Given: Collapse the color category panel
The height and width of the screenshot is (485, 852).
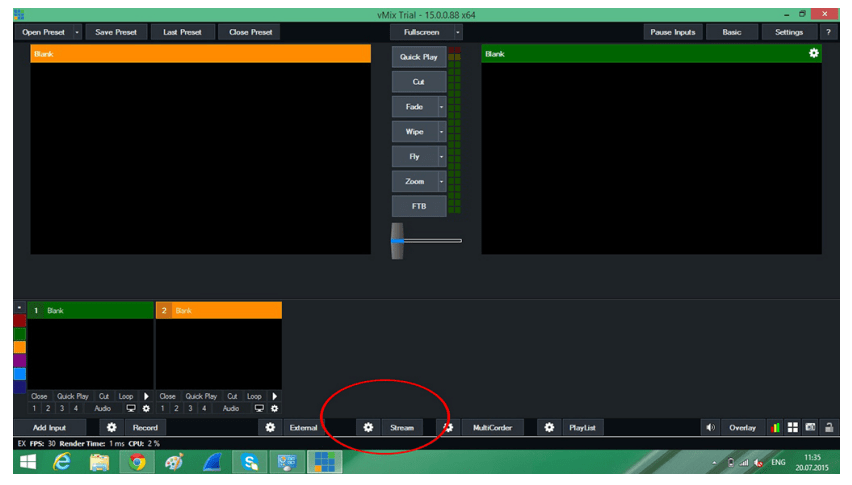Looking at the screenshot, I should pyautogui.click(x=19, y=307).
